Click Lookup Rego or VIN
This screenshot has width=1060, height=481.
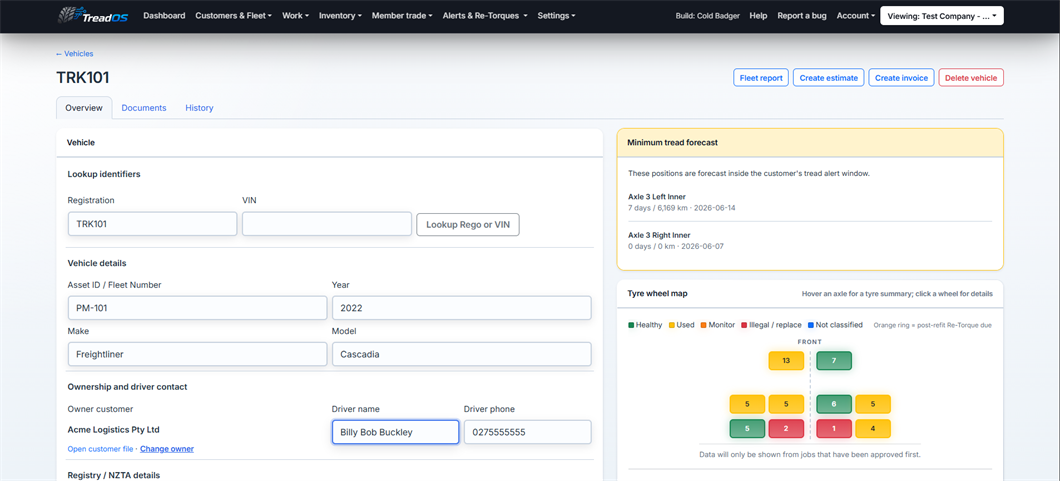468,224
